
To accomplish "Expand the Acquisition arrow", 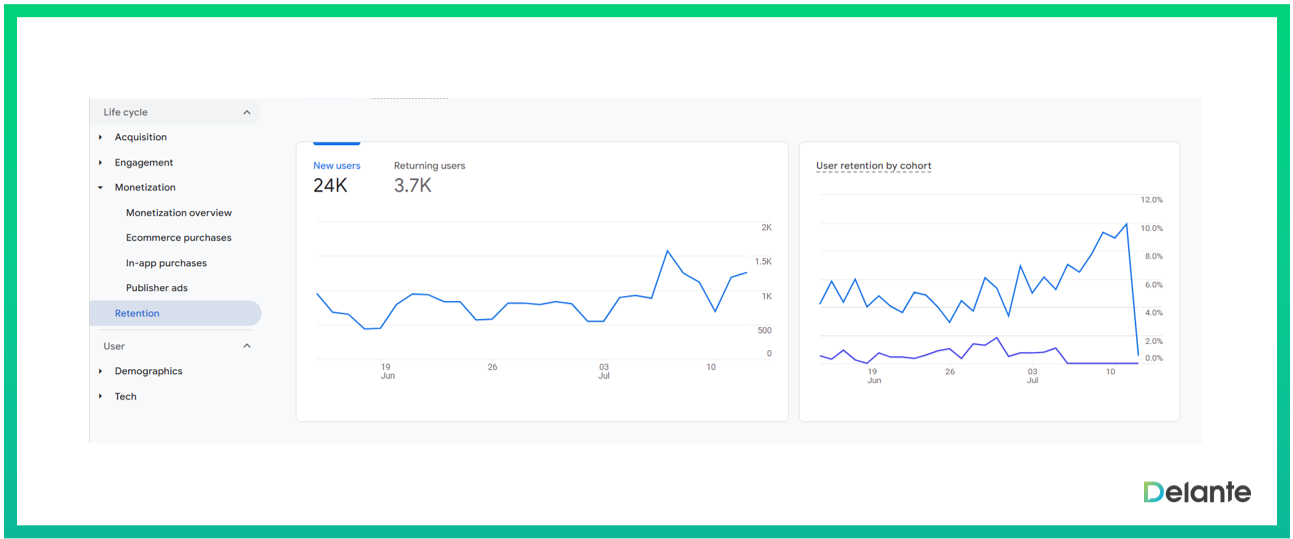I will point(101,137).
